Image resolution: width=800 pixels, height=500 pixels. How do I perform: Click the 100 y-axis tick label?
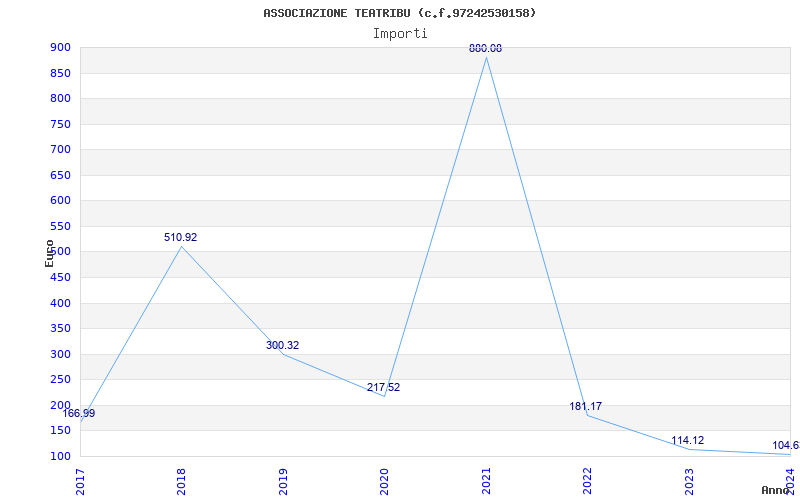pyautogui.click(x=60, y=457)
